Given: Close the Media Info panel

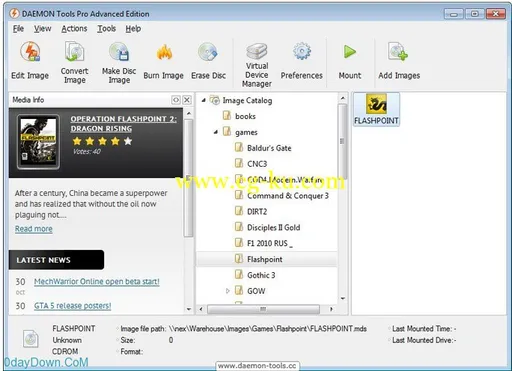Looking at the screenshot, I should click(187, 100).
